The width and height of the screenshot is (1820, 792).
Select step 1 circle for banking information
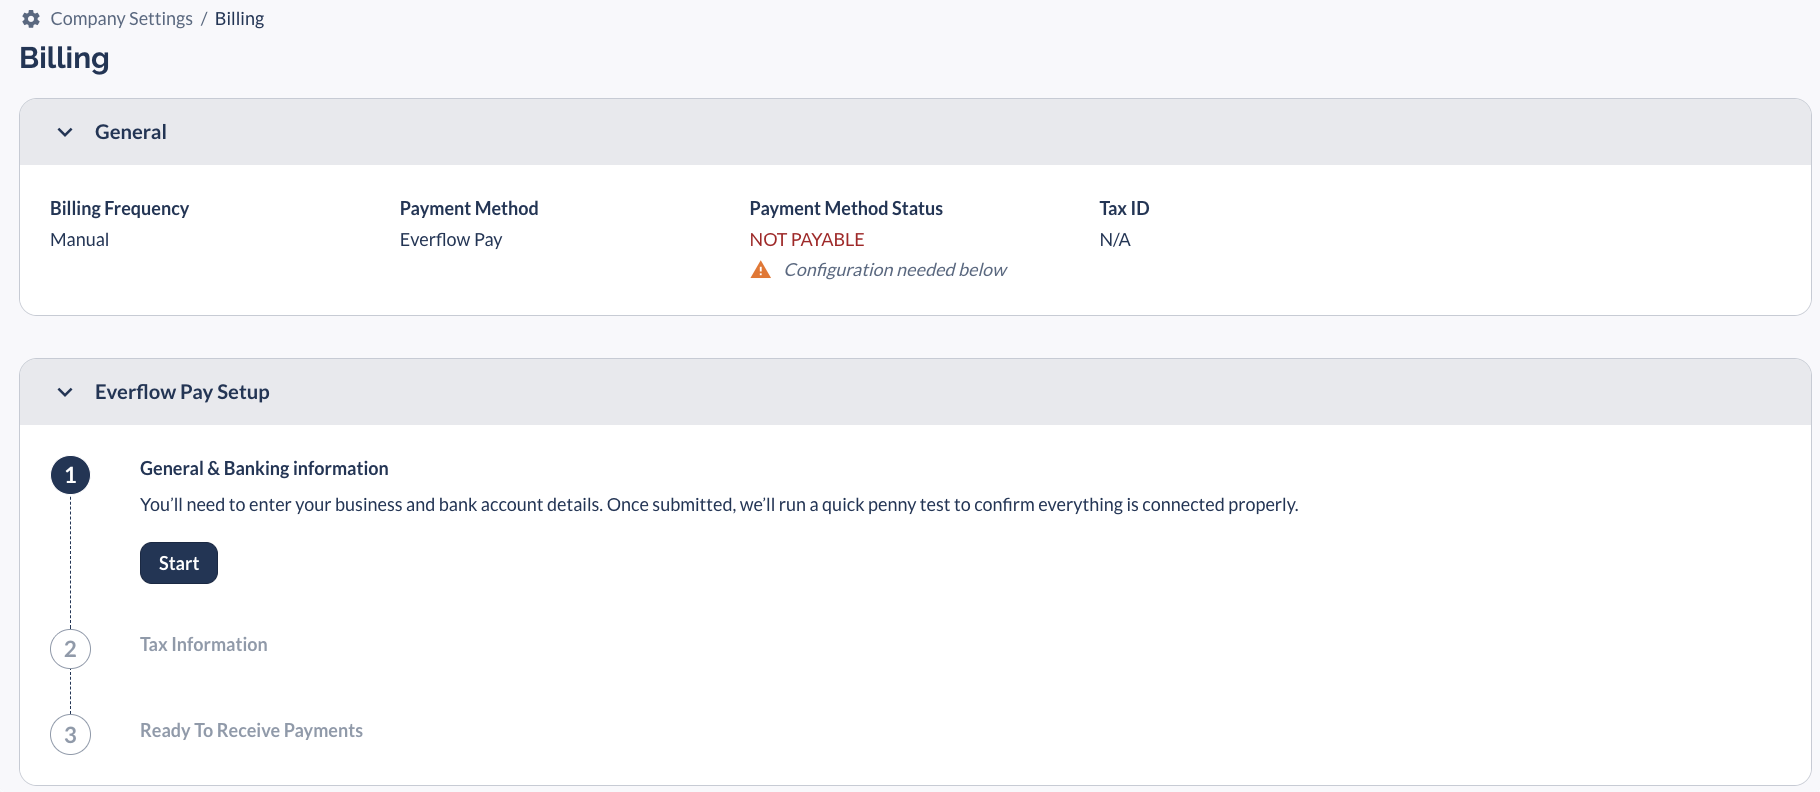click(x=70, y=475)
